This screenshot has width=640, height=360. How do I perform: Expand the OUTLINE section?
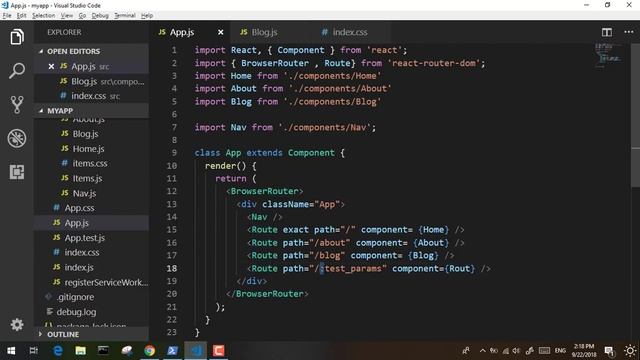tap(91, 334)
